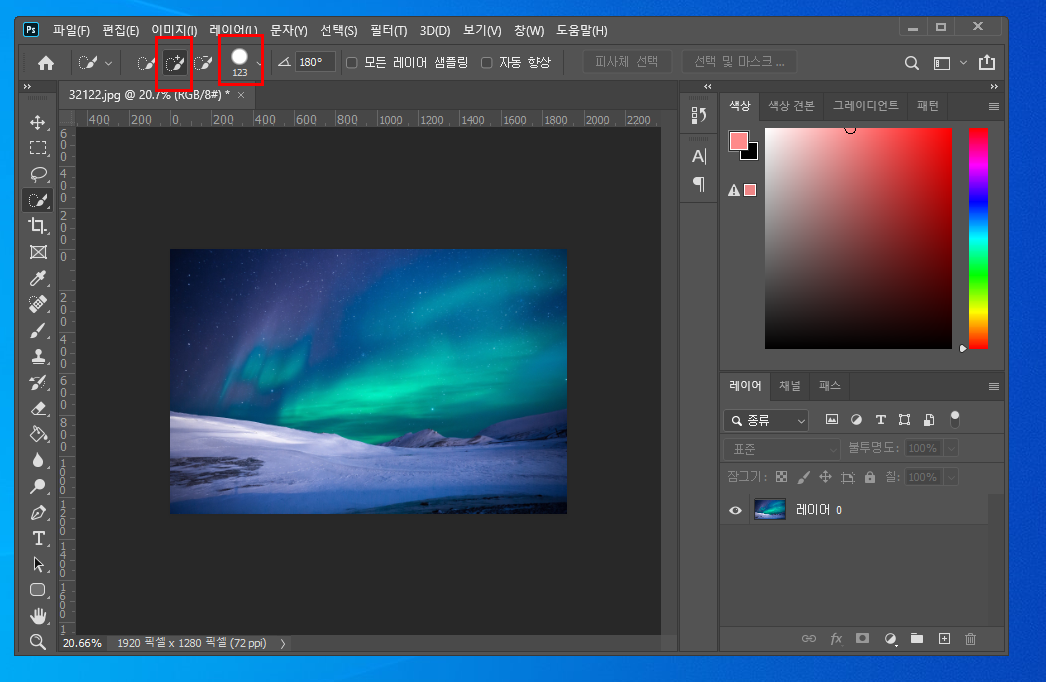
Task: Click the share export icon
Action: tap(987, 63)
